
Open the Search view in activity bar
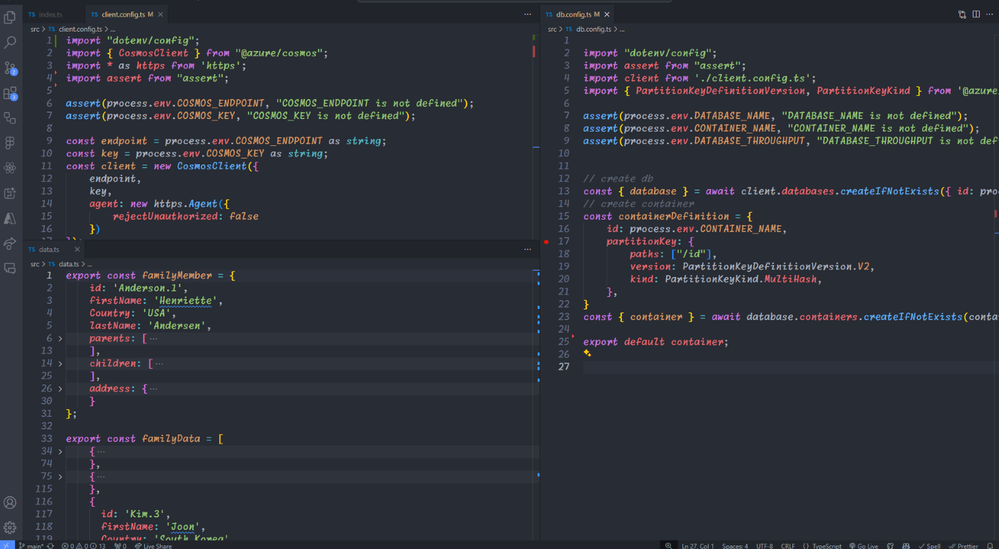click(x=10, y=43)
